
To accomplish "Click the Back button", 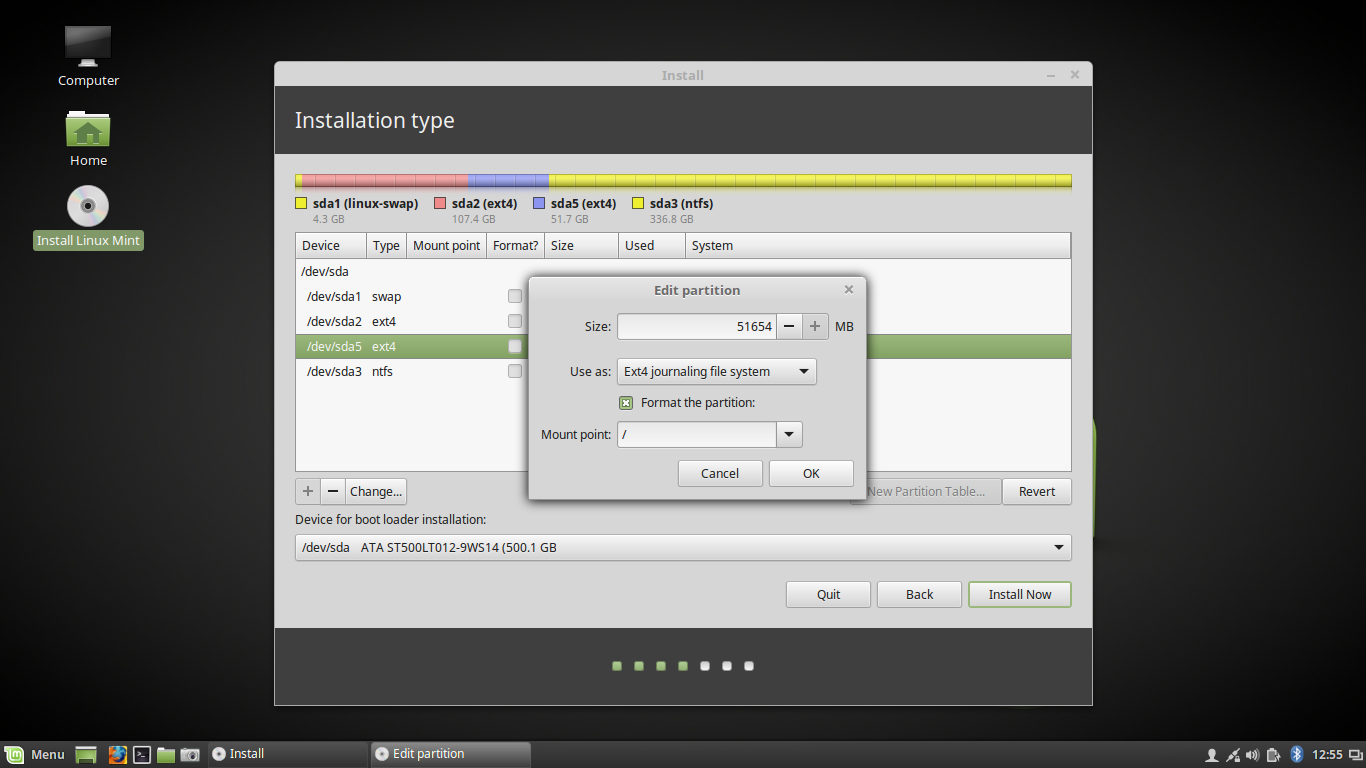I will coord(920,594).
